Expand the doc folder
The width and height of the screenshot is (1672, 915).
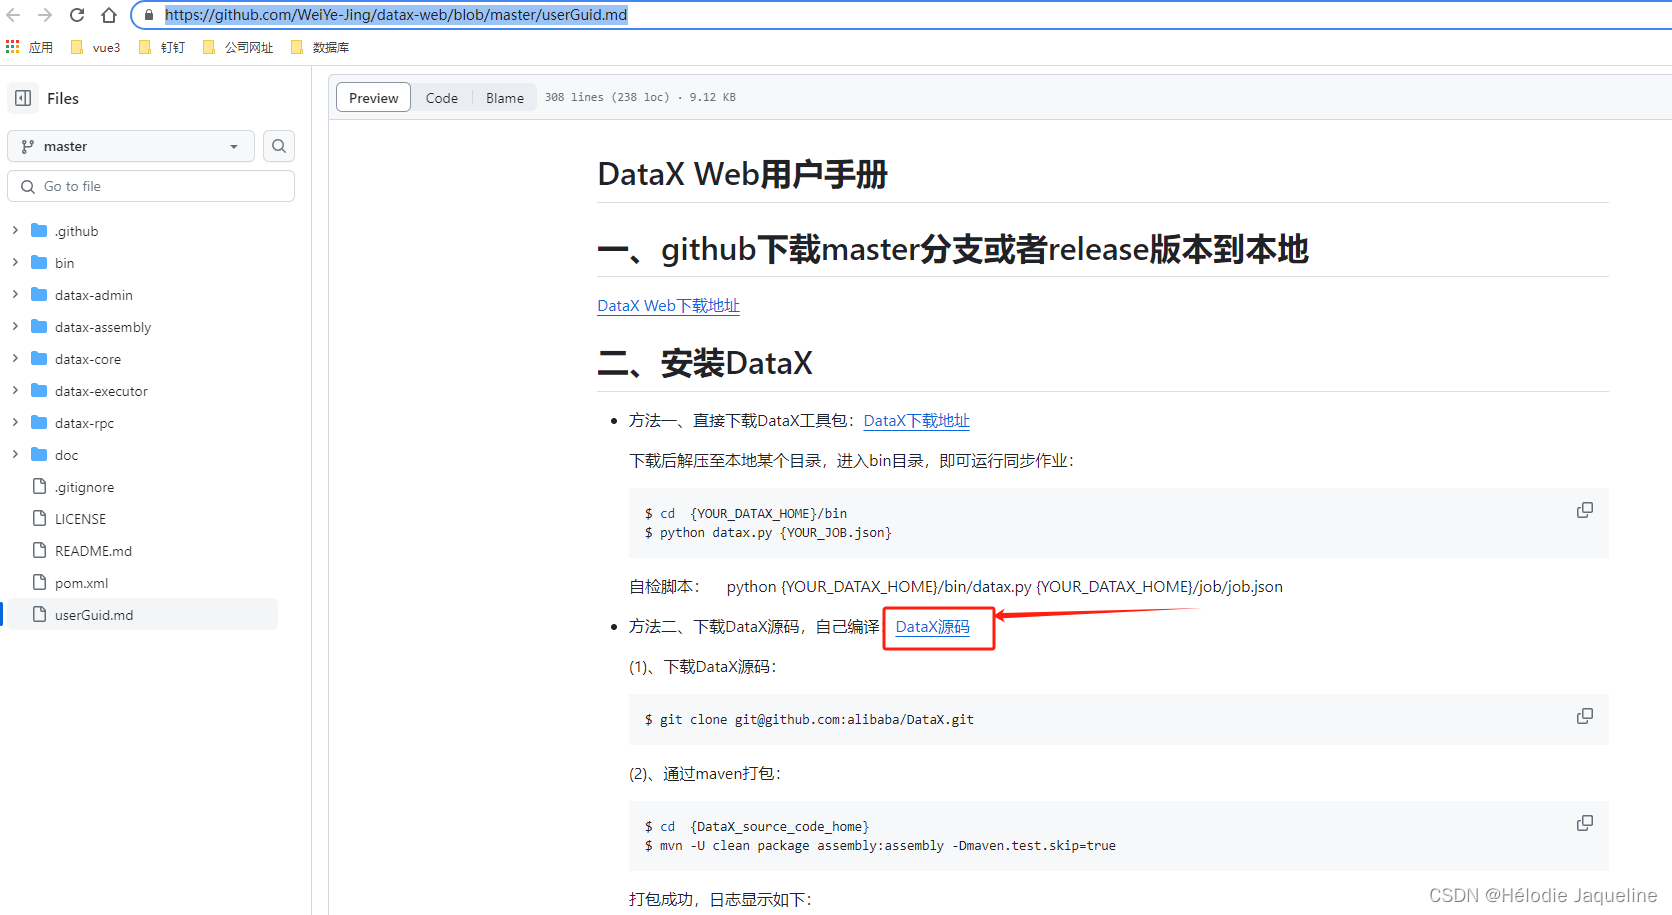[15, 455]
